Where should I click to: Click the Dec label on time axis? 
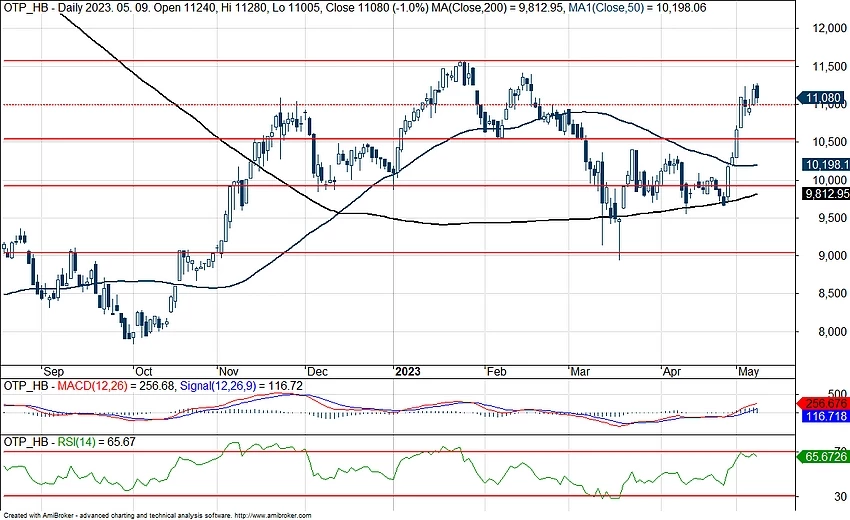click(x=317, y=371)
